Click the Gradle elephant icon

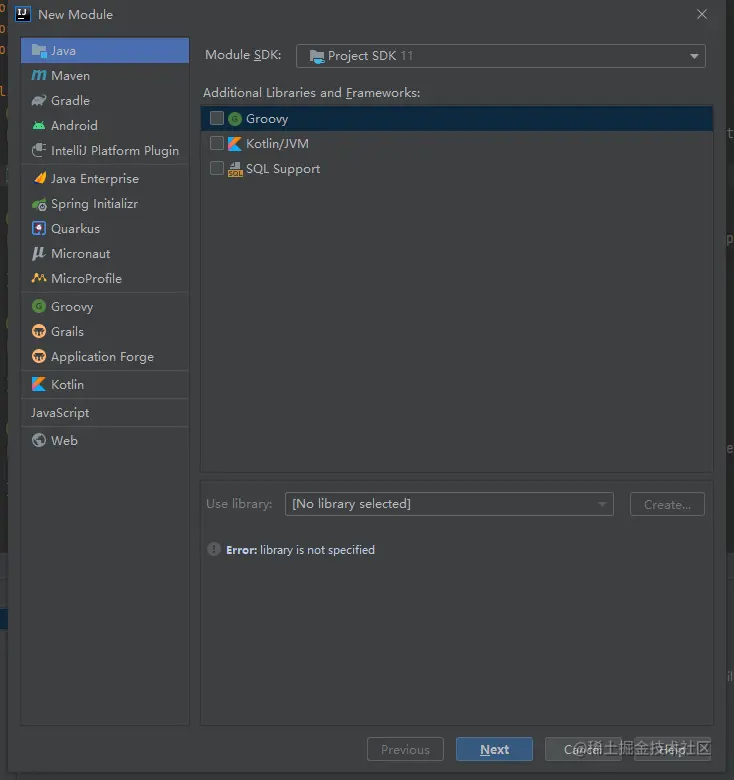point(39,100)
